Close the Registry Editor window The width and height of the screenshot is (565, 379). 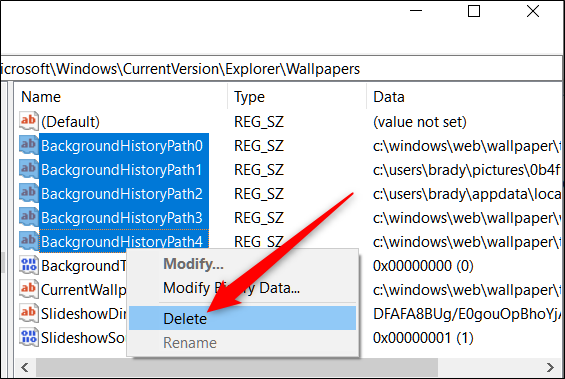coord(533,11)
